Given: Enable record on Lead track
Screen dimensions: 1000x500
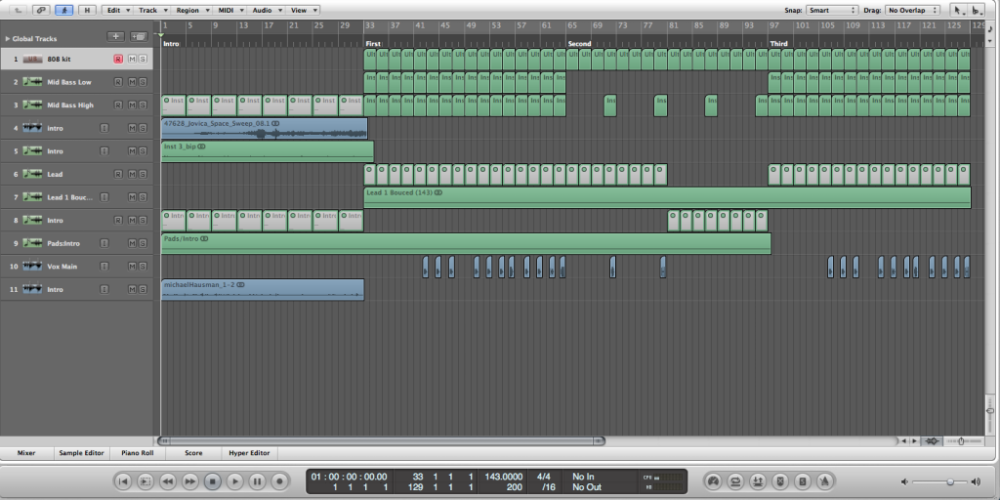Looking at the screenshot, I should coord(118,174).
